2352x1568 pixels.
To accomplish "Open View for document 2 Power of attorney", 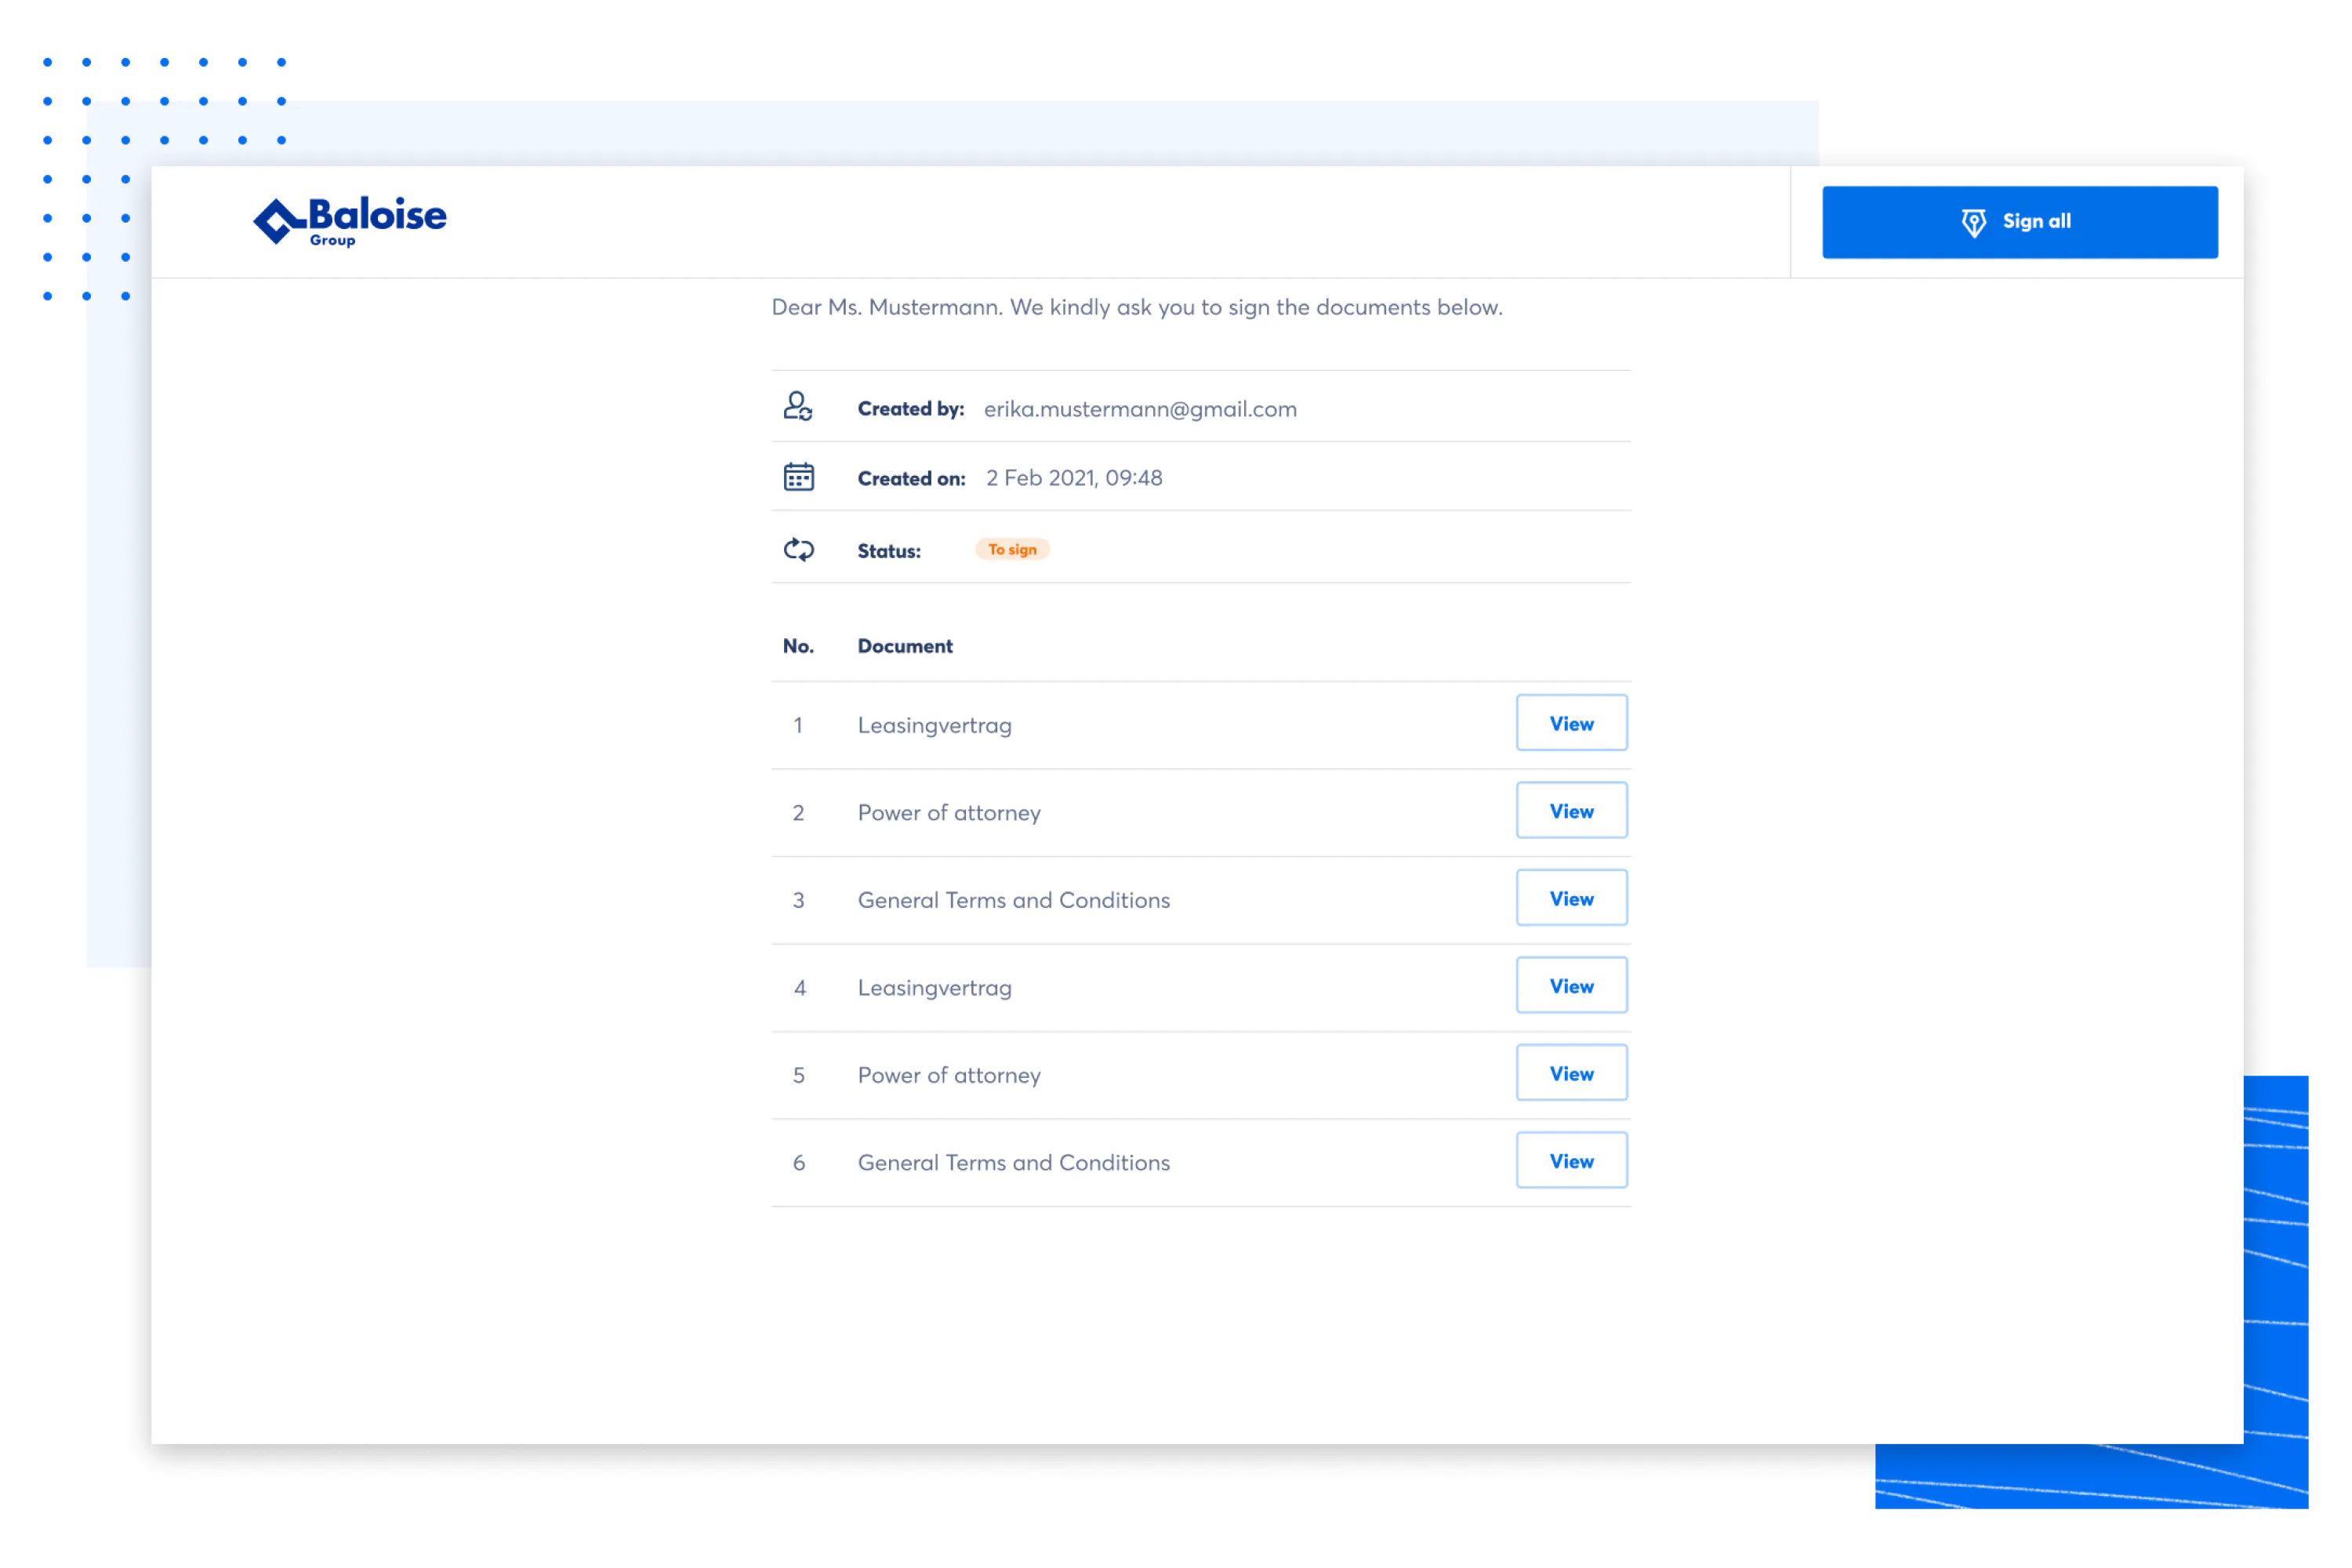I will tap(1571, 811).
